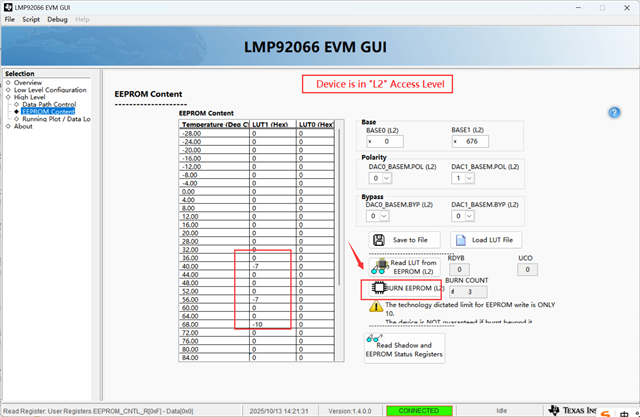Click LUT1 cell with -10 at 68.00
640x417 pixels.
273,324
